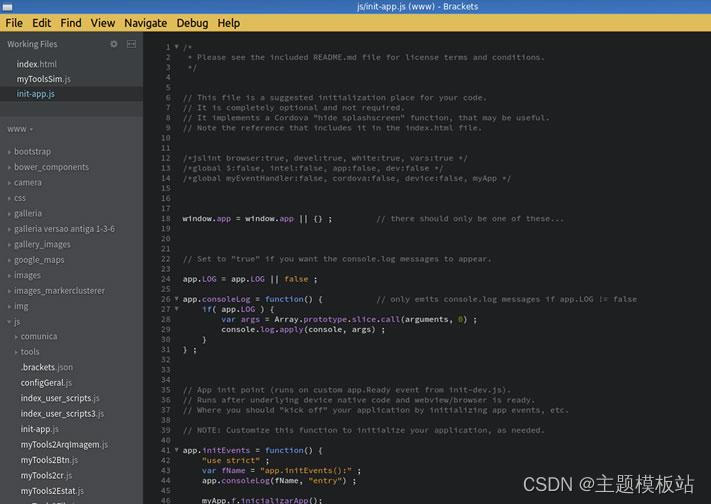Open configGeral.js in file tree

[x=46, y=383]
